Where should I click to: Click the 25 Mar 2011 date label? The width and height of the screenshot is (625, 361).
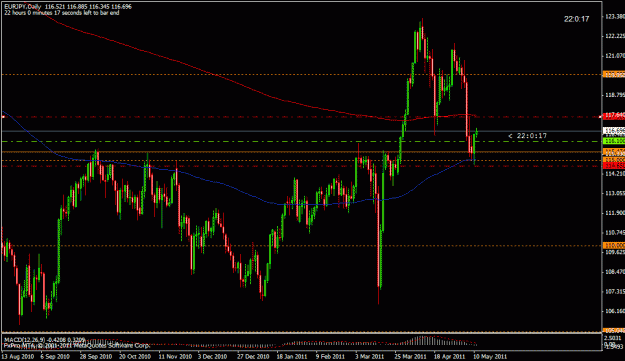click(x=410, y=356)
